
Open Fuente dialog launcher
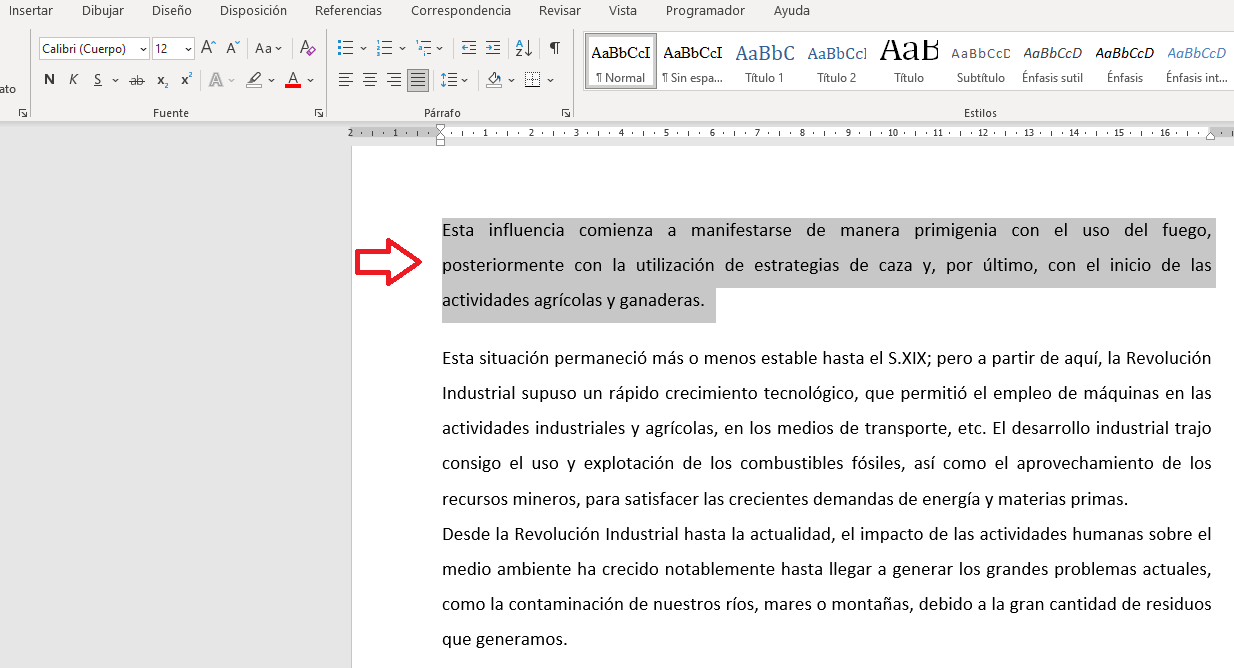pos(319,113)
